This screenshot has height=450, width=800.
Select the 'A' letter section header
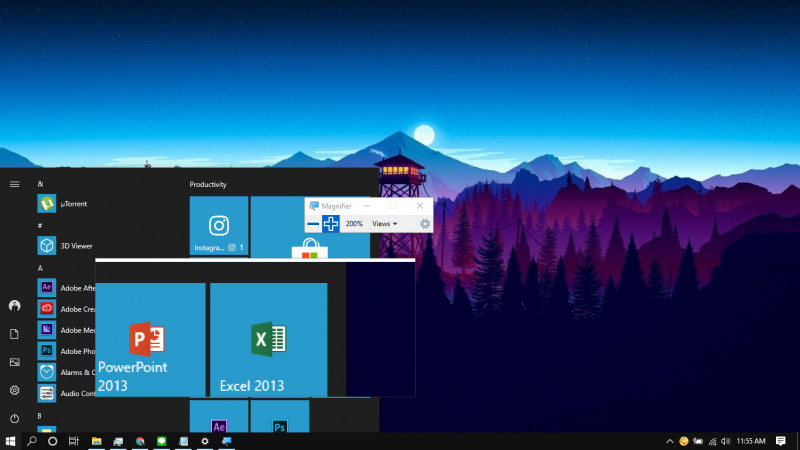pyautogui.click(x=40, y=268)
